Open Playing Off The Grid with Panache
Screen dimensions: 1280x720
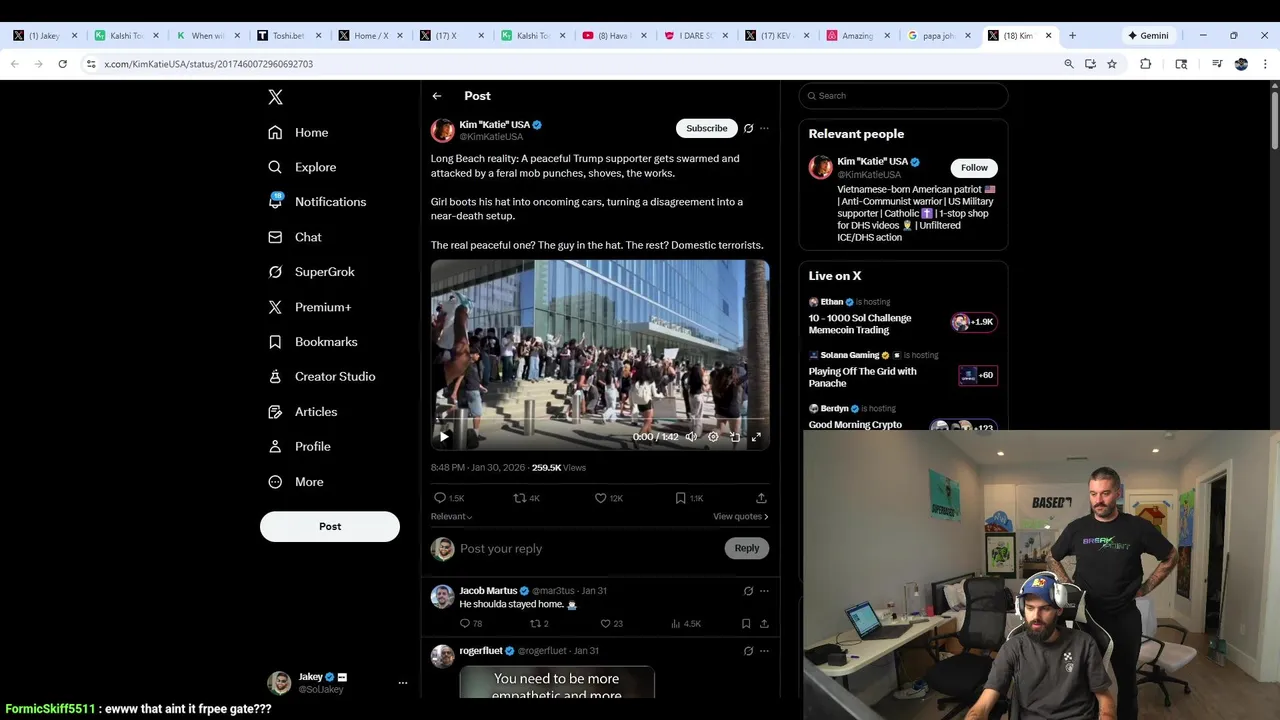[902, 371]
